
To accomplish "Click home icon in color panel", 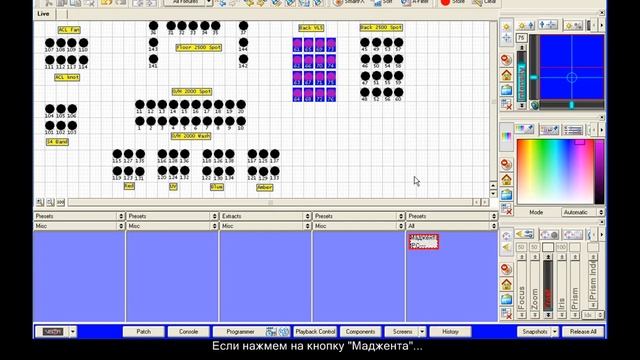I will [507, 179].
